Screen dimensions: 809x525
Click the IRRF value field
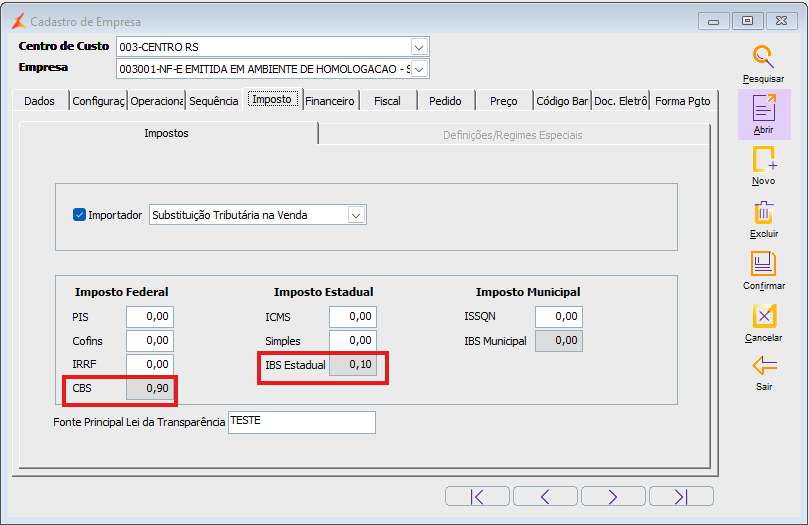pyautogui.click(x=150, y=364)
